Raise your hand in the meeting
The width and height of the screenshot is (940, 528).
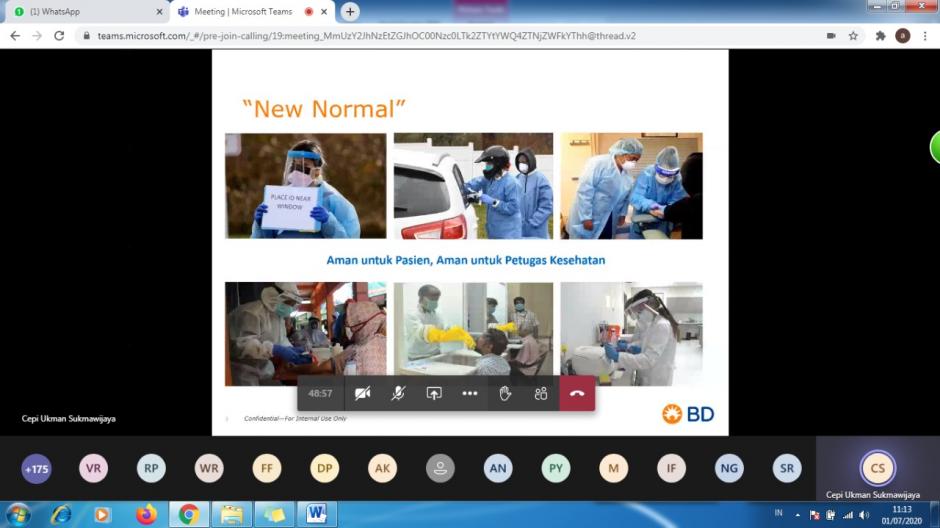tap(505, 393)
